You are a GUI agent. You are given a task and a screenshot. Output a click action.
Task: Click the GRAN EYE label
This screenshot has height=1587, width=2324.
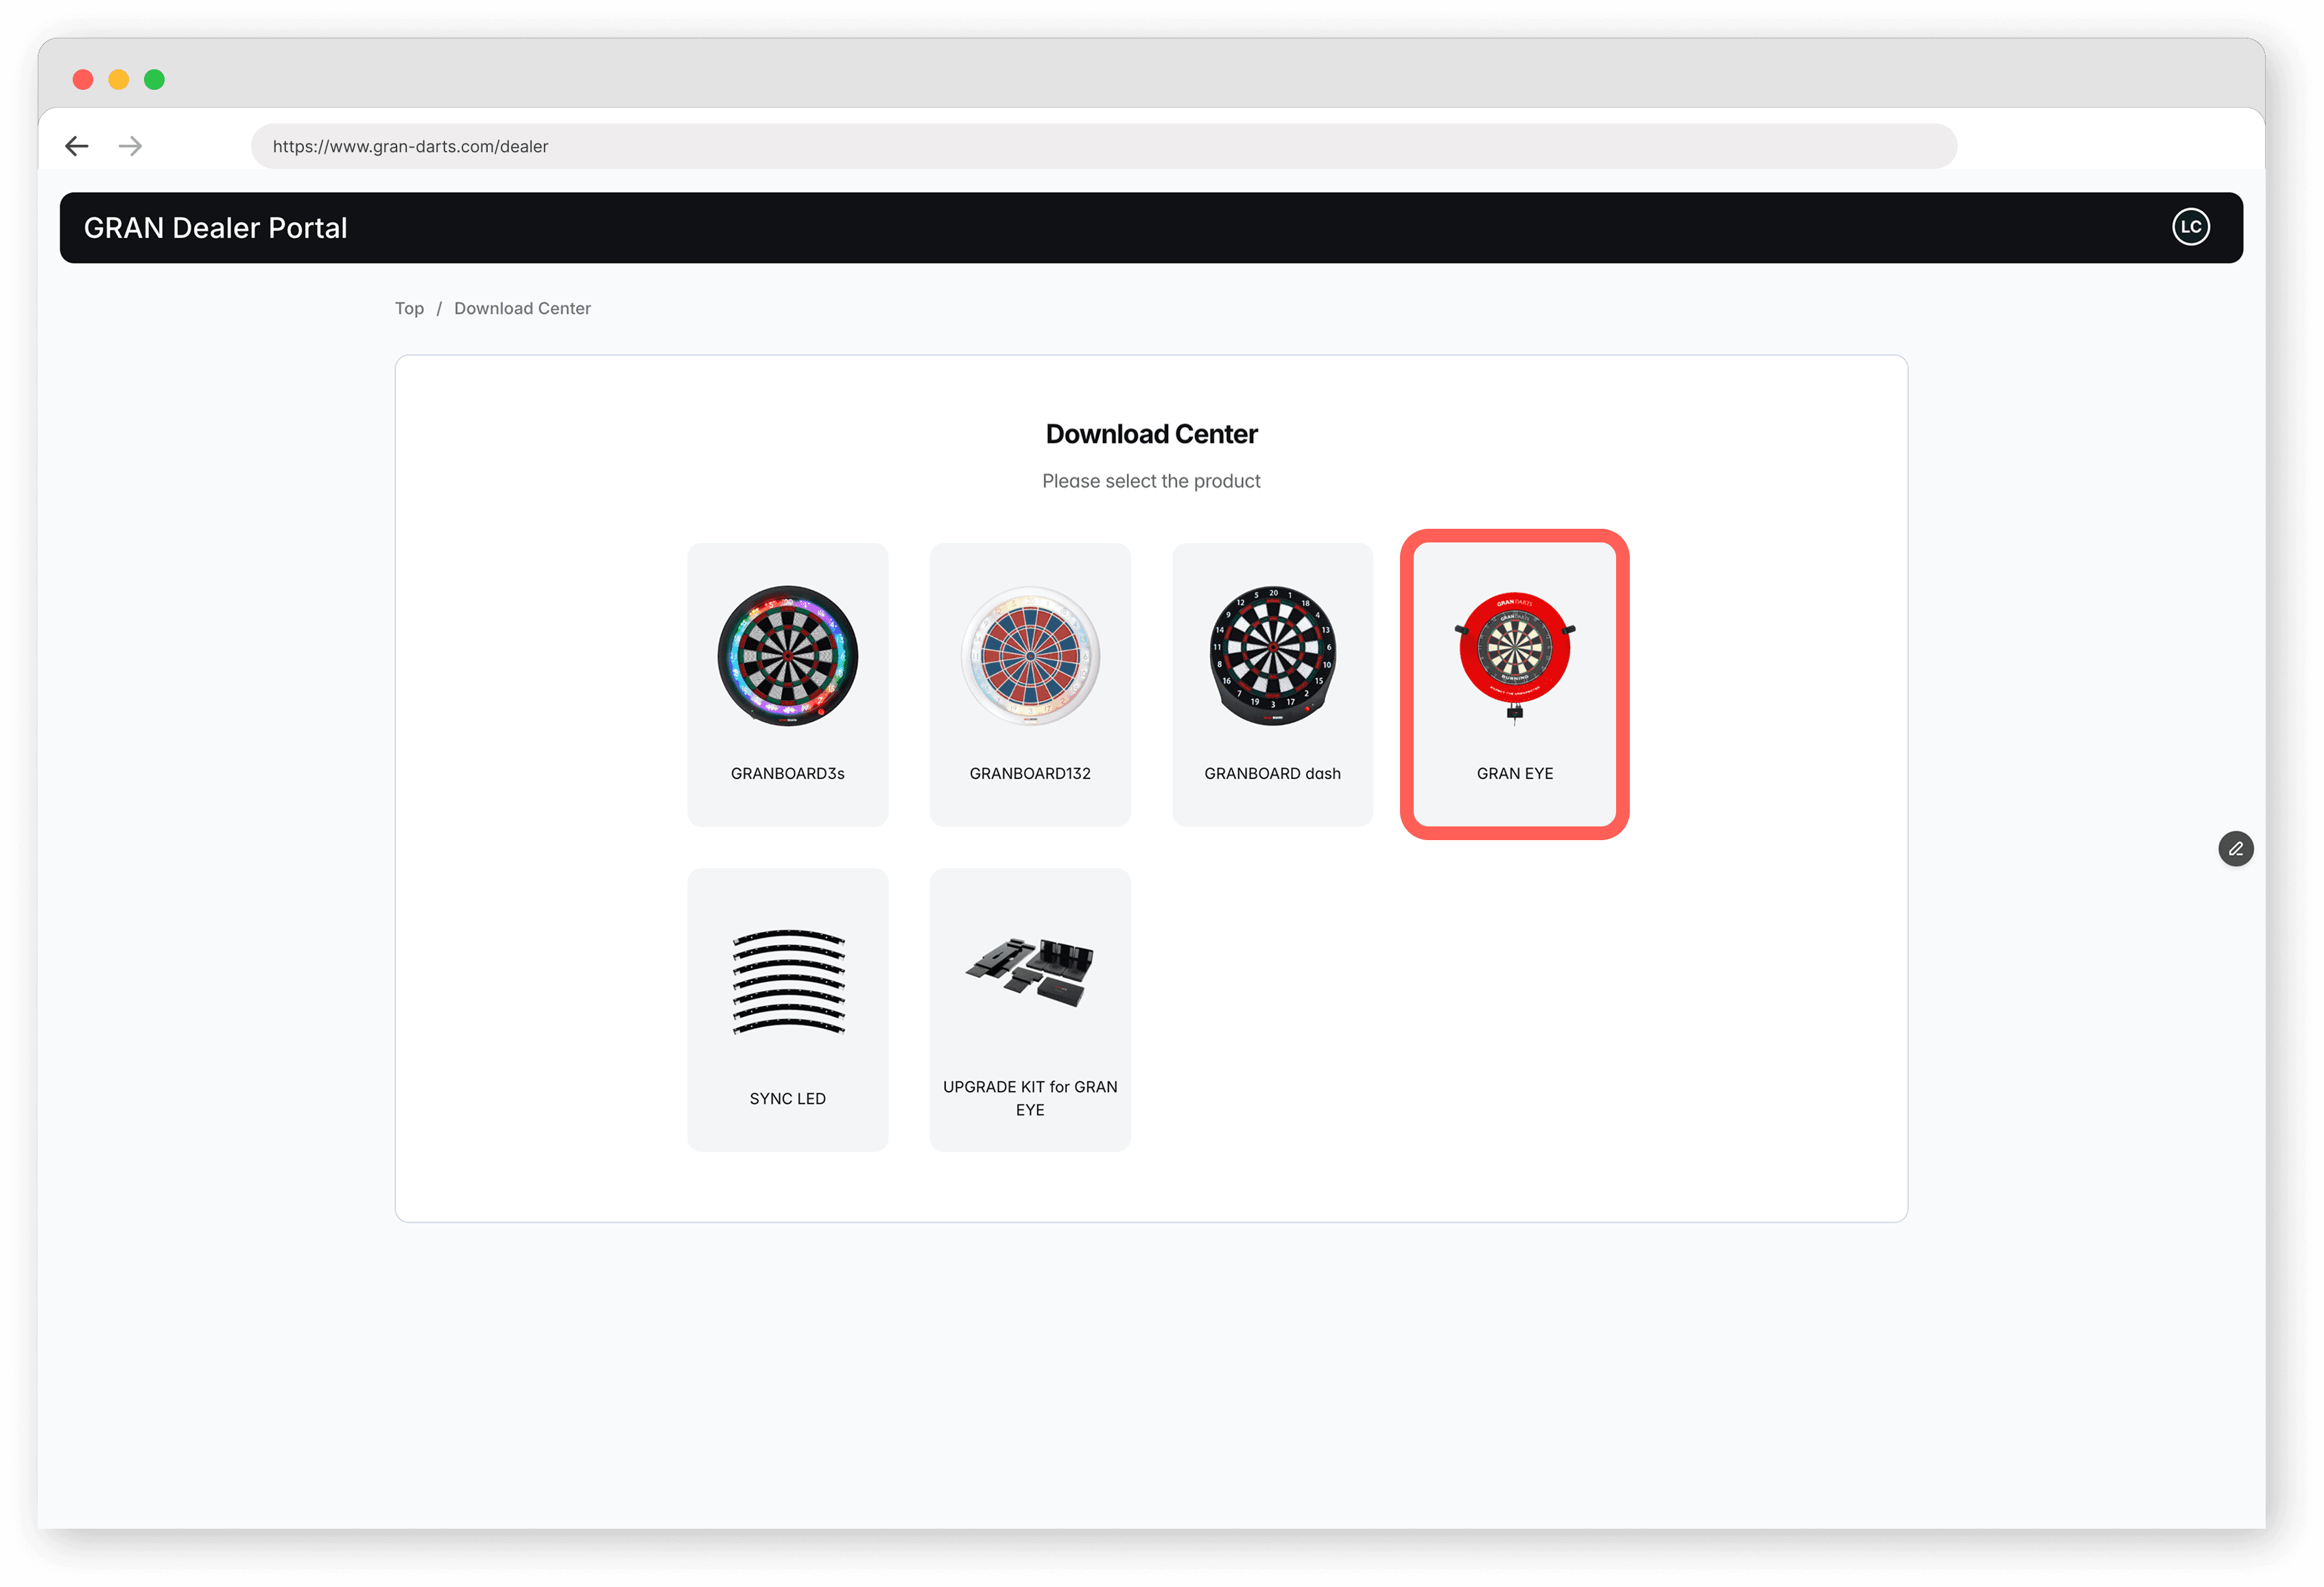point(1514,773)
